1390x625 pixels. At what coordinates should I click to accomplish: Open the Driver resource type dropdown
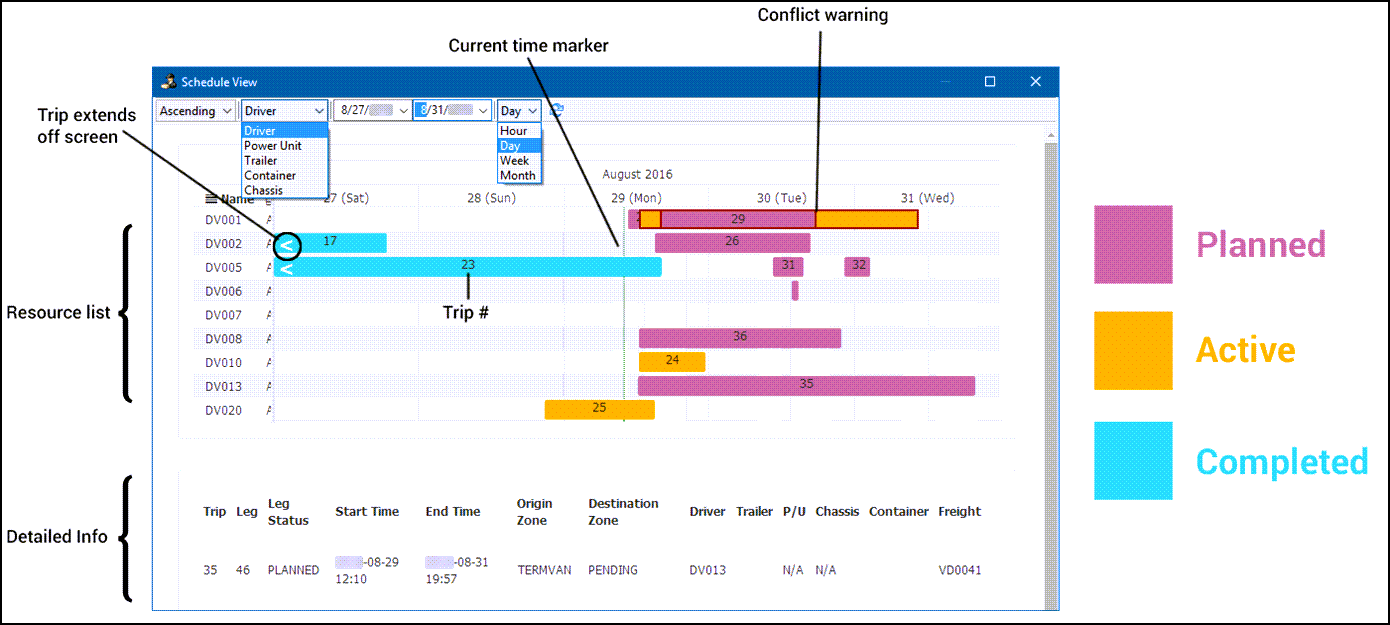pyautogui.click(x=285, y=111)
